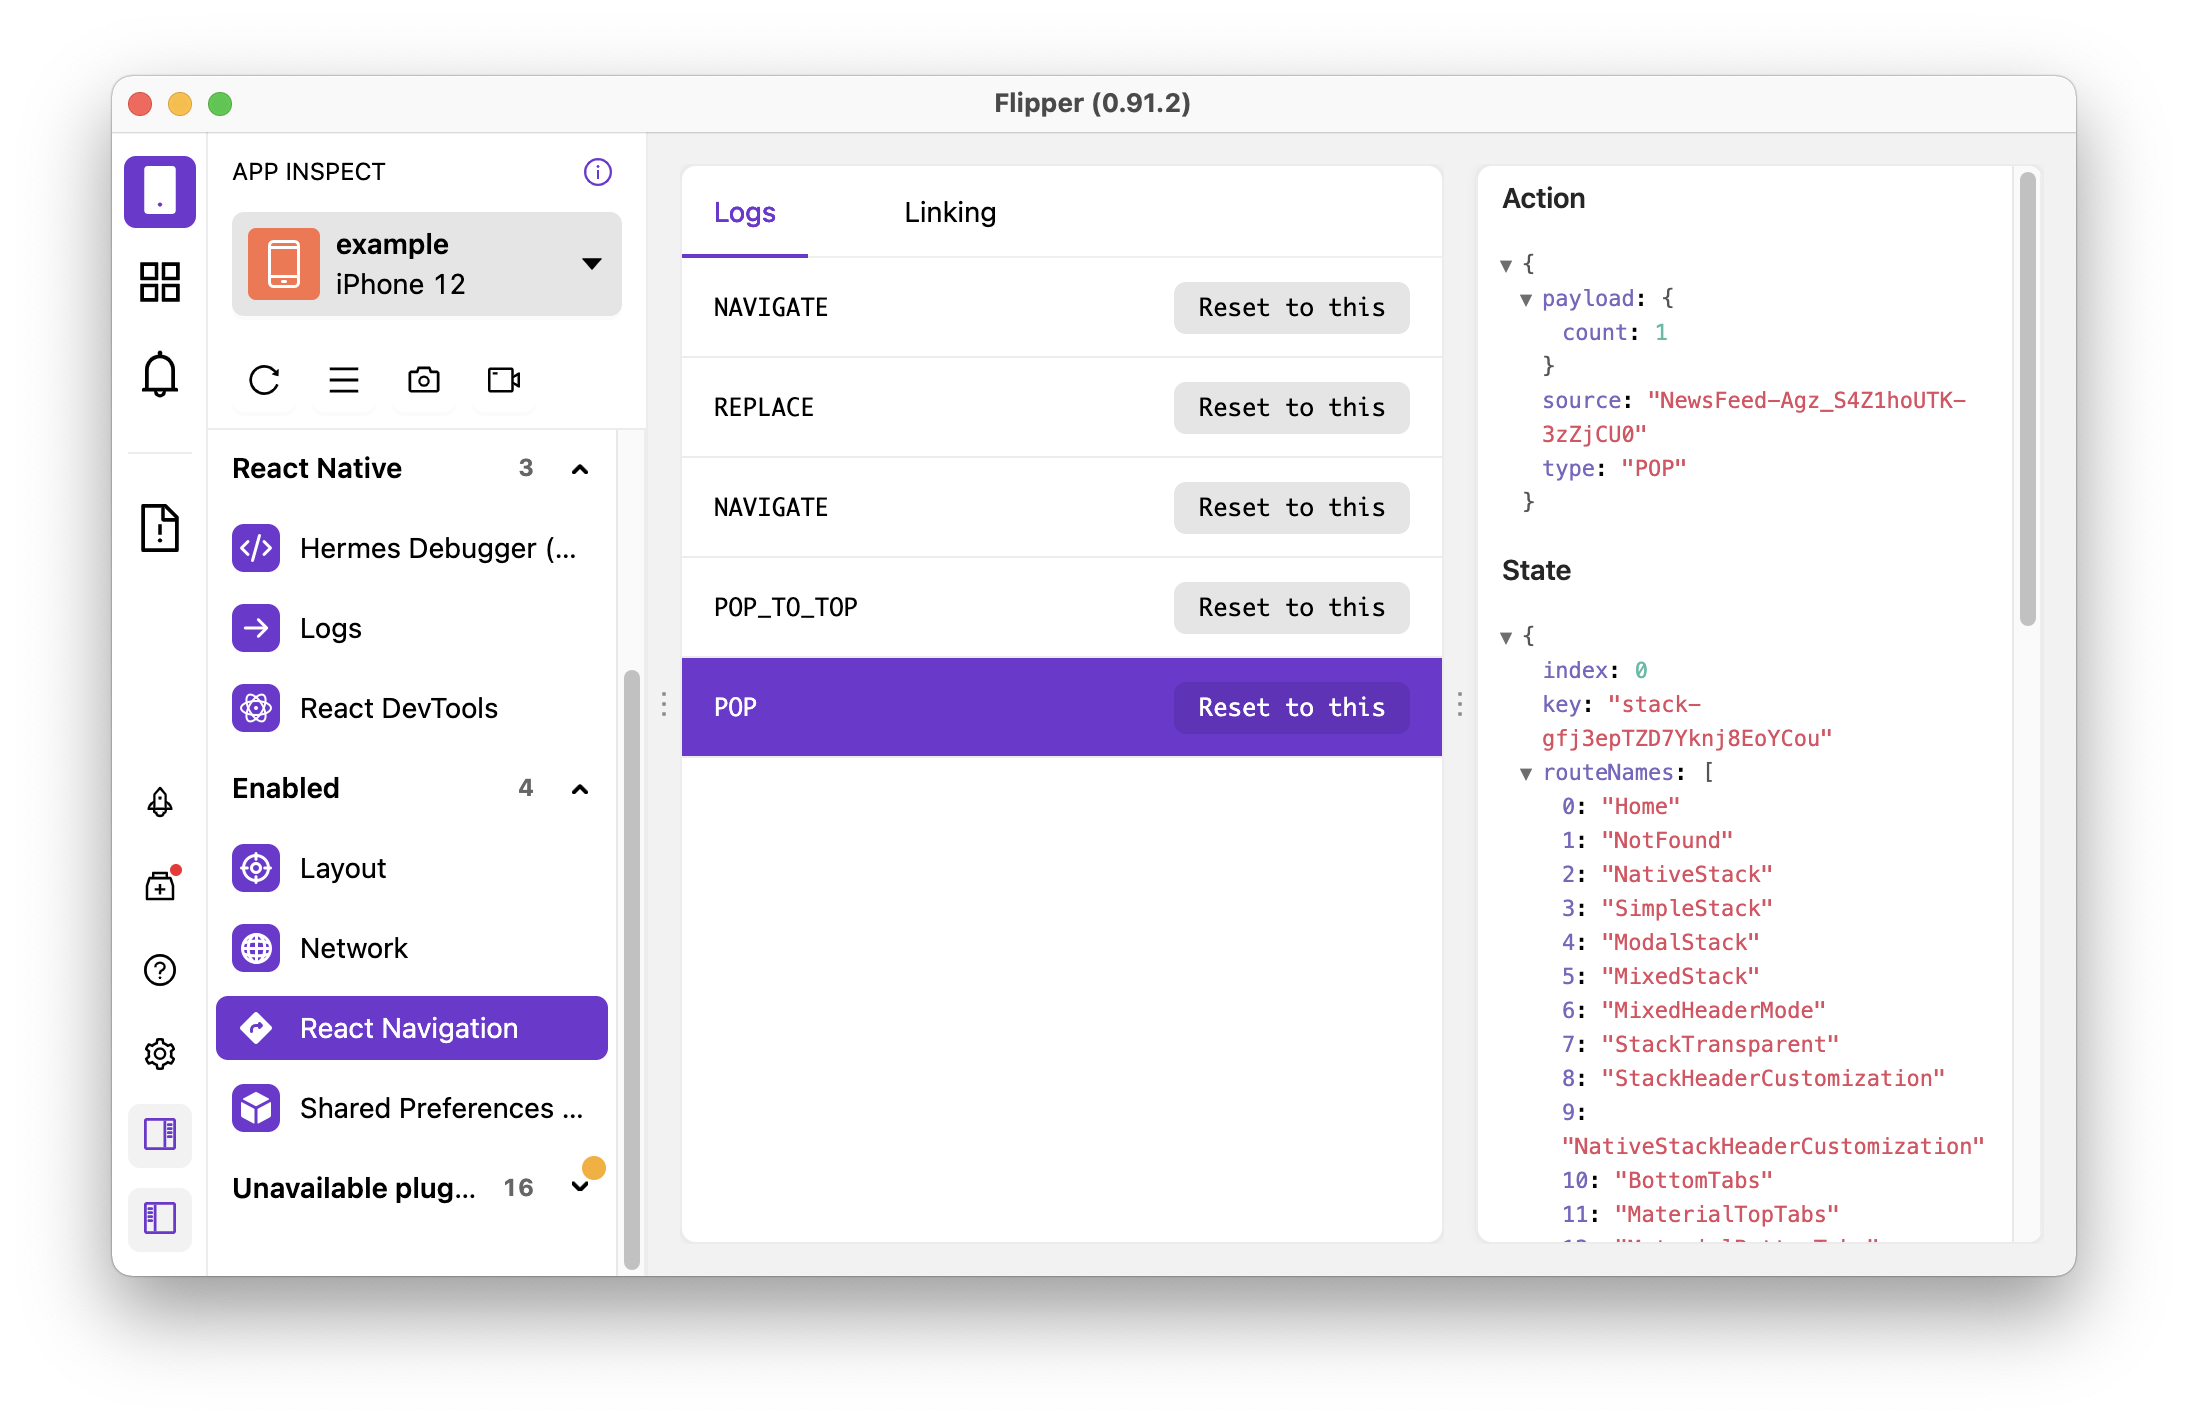Screen dimensions: 2188x1424
Task: Collapse the React Native plugin section
Action: pos(580,468)
